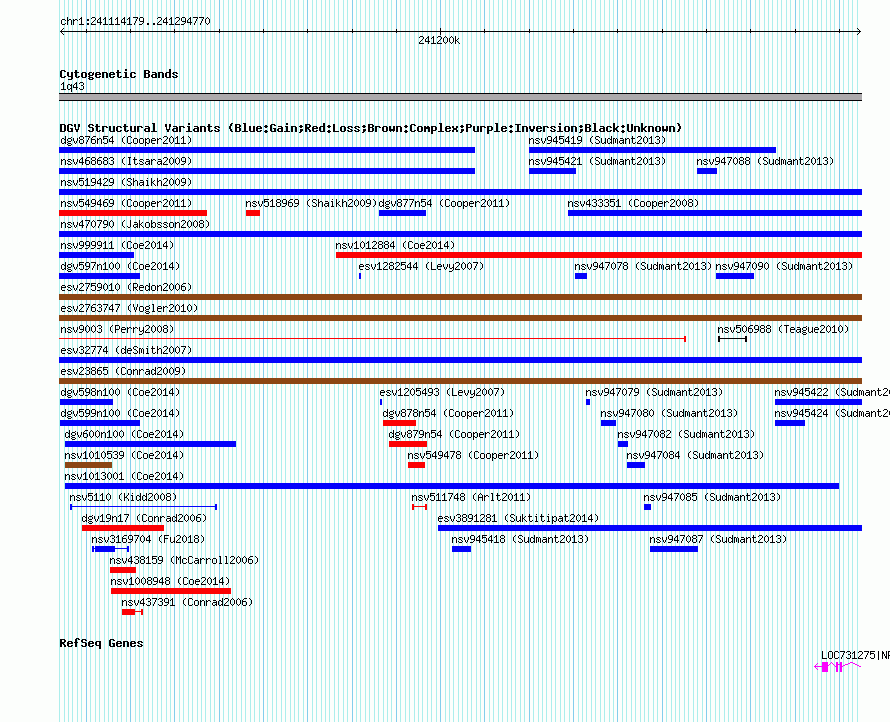
Task: Select the Cytogenetic Bands track title
Action: pos(119,74)
